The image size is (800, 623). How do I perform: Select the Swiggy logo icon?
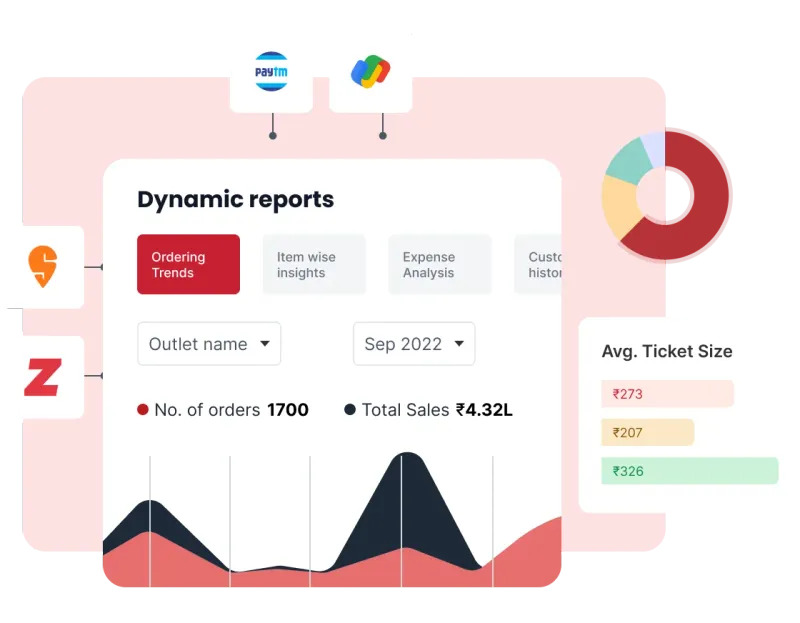click(x=42, y=266)
